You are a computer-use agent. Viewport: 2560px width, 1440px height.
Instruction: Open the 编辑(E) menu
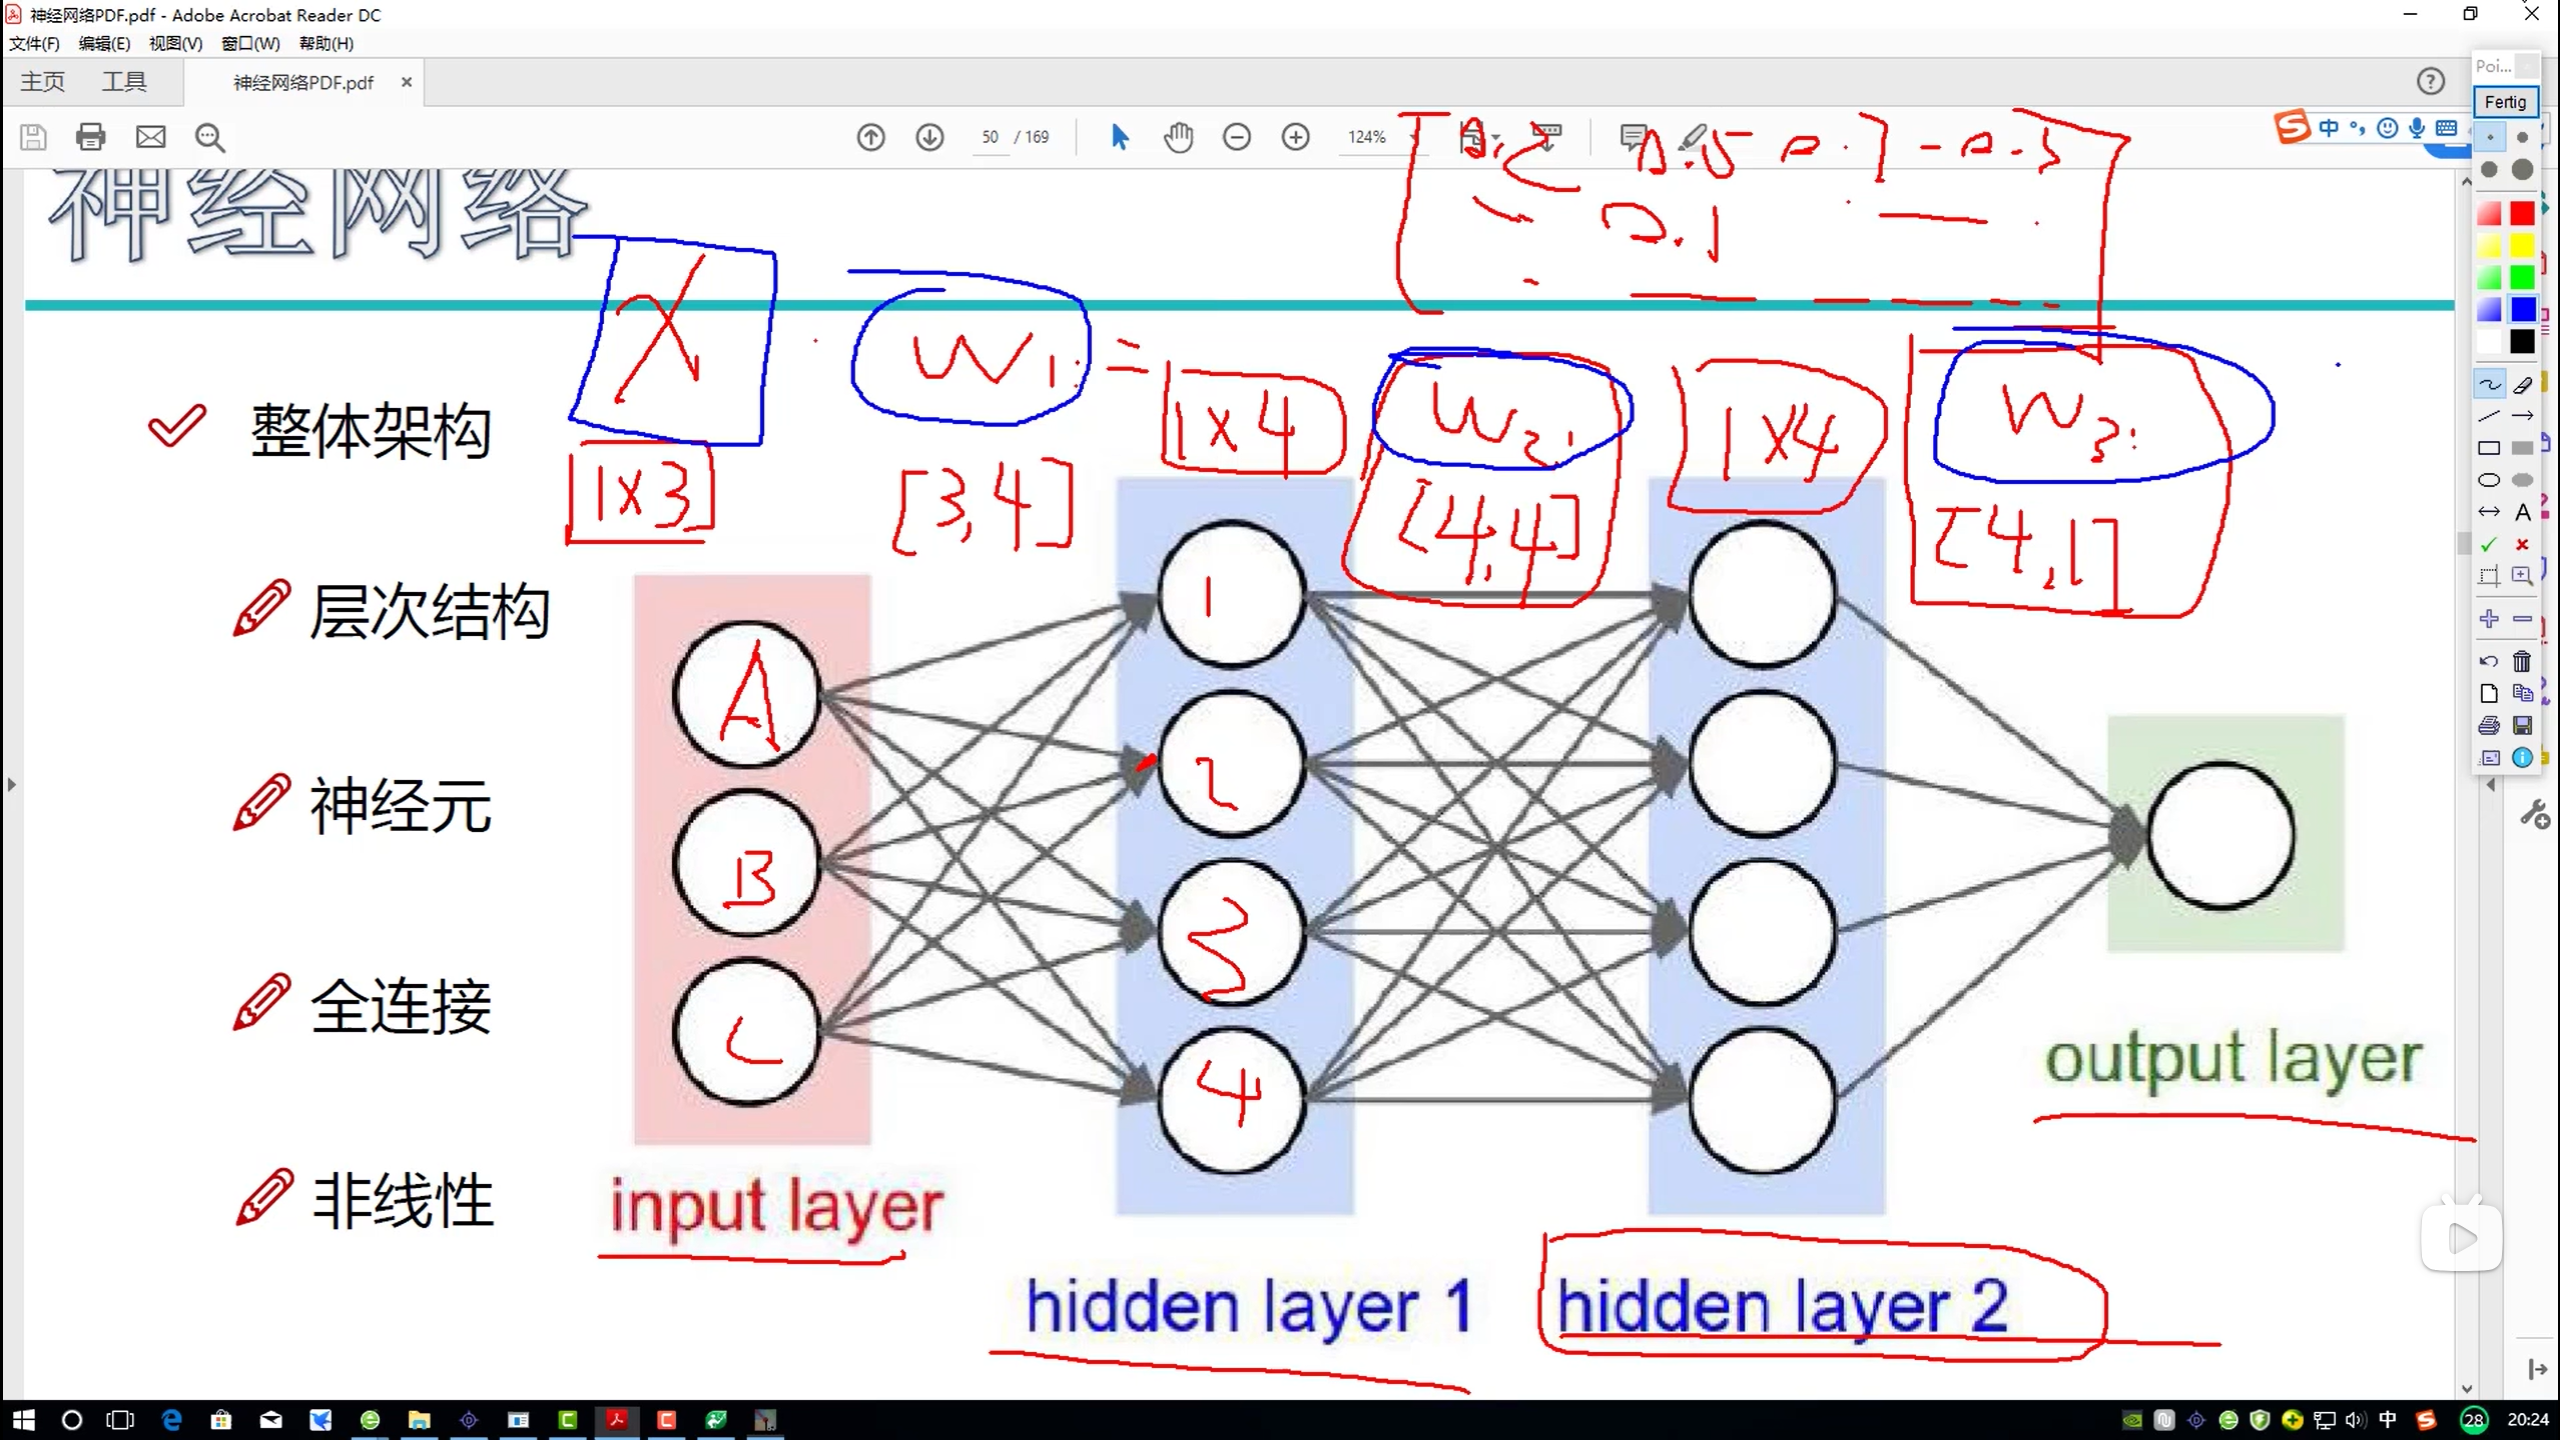104,44
